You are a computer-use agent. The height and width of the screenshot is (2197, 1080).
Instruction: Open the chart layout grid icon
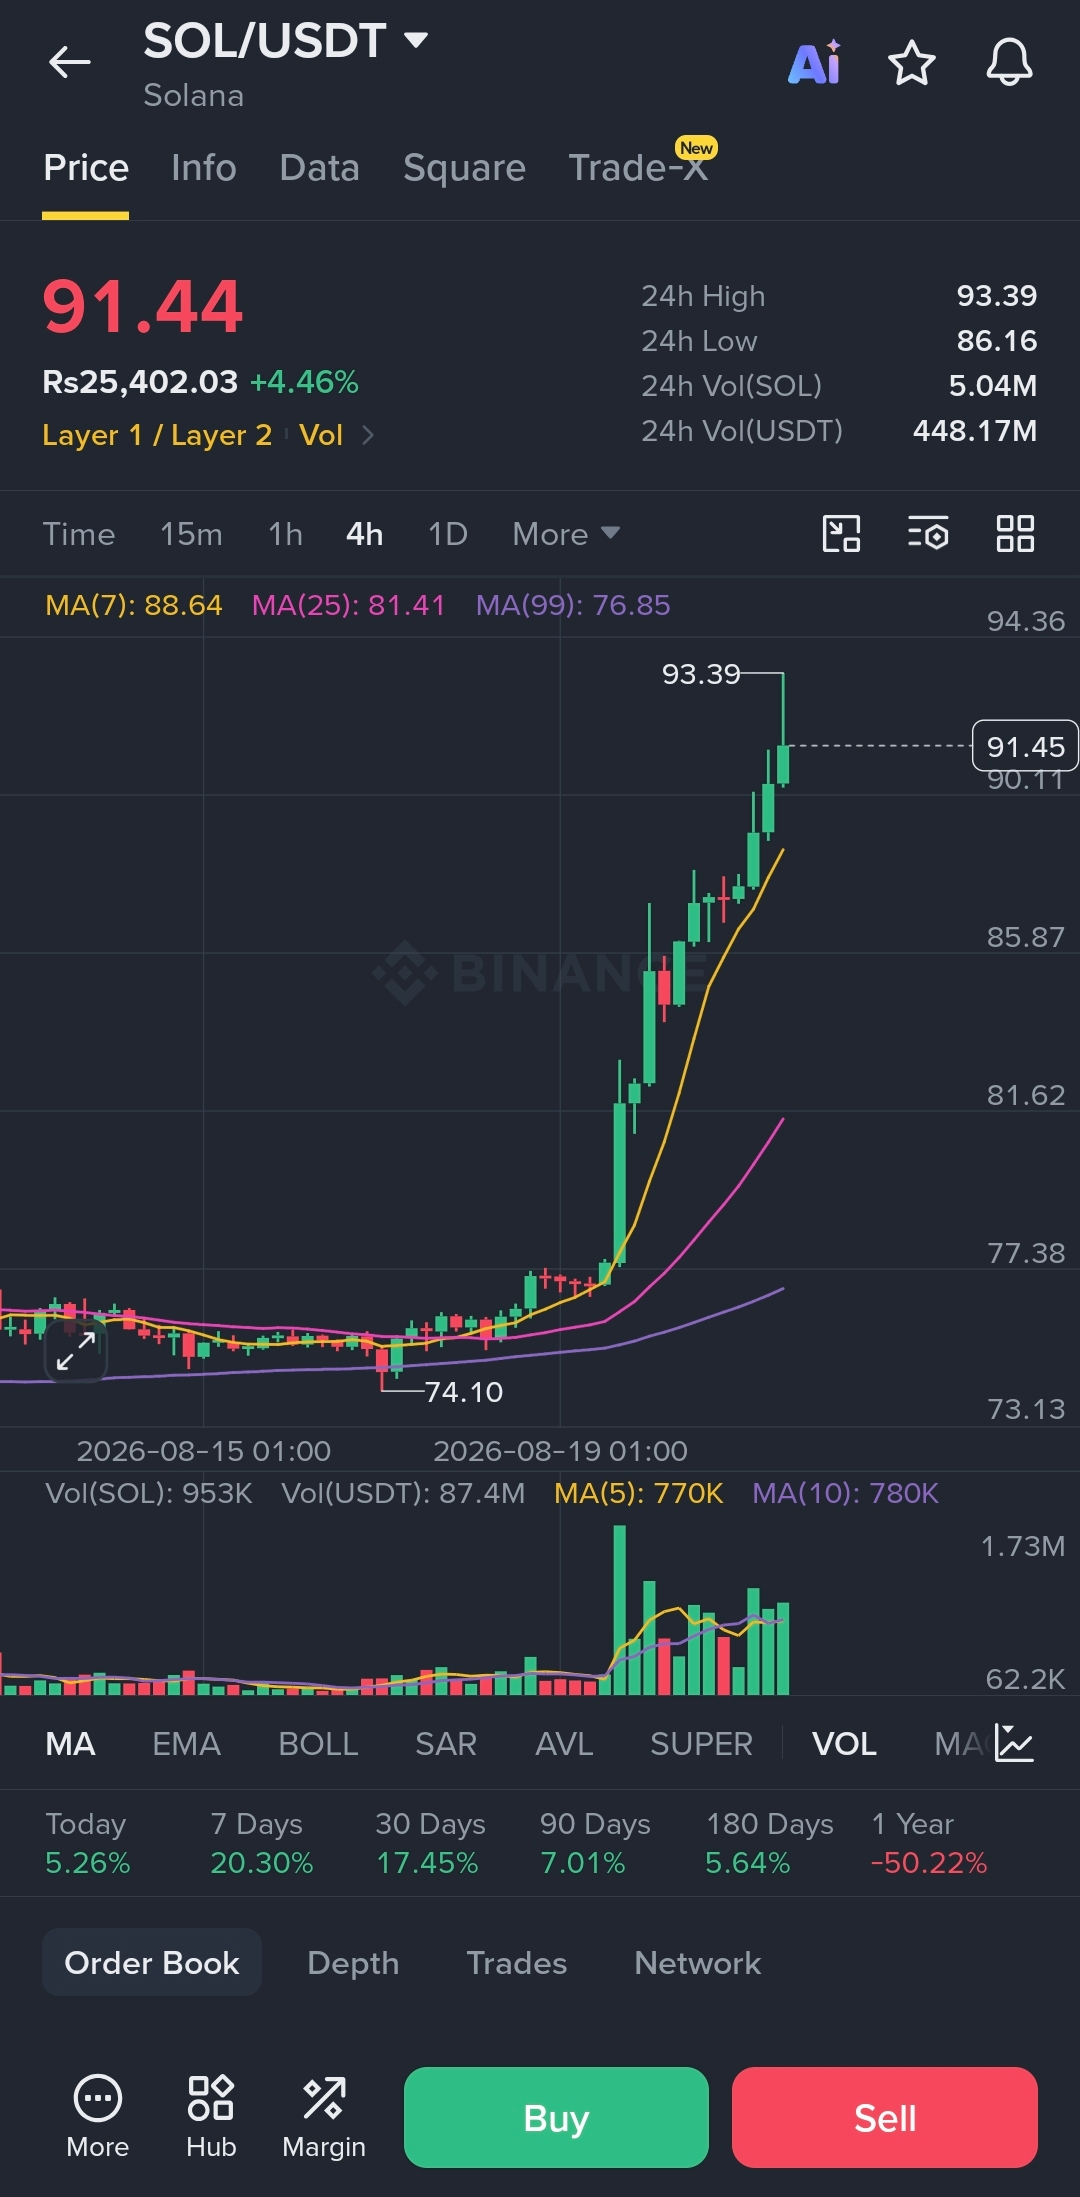tap(1015, 534)
